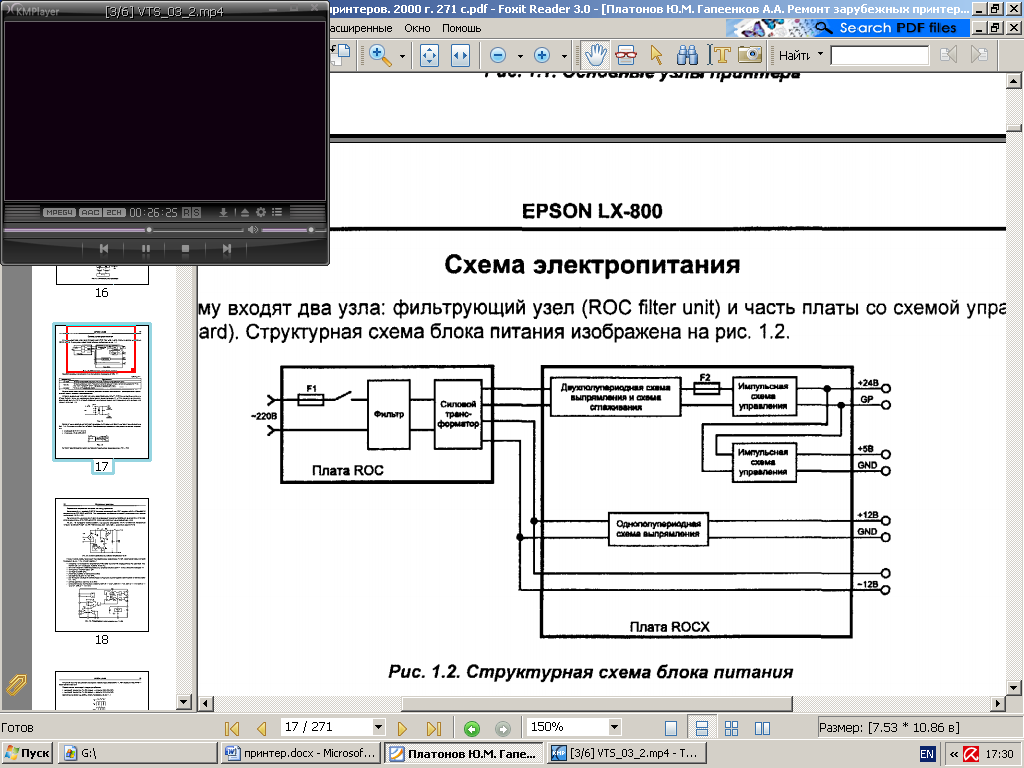Click the Search PDF files banner
1024x768 pixels.
coord(848,28)
